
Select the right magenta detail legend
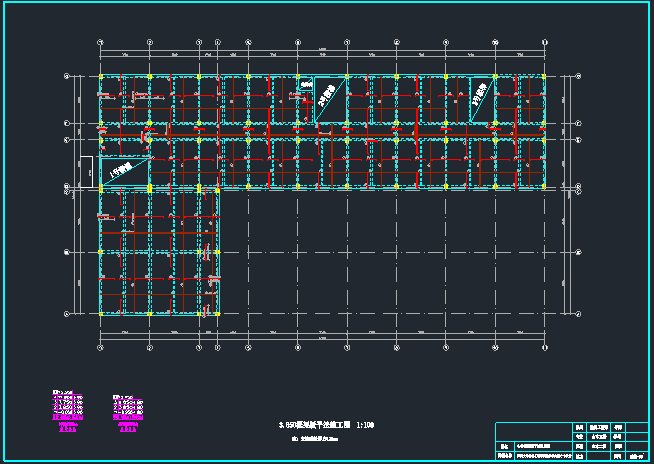127,410
